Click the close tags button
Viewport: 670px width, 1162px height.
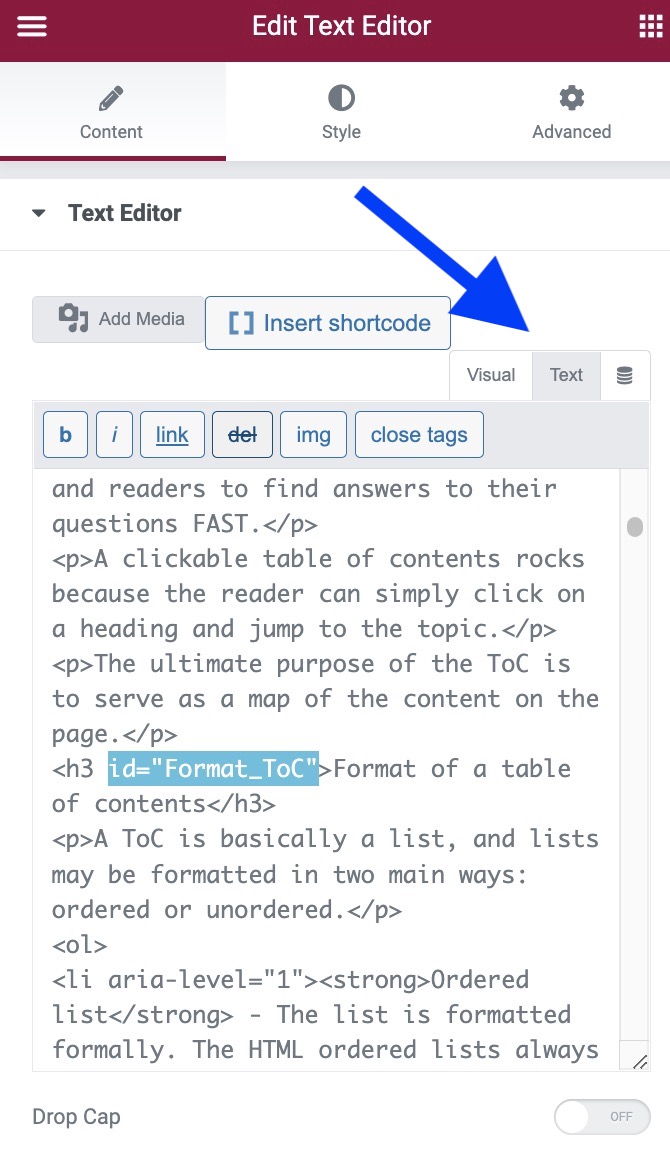pyautogui.click(x=419, y=435)
